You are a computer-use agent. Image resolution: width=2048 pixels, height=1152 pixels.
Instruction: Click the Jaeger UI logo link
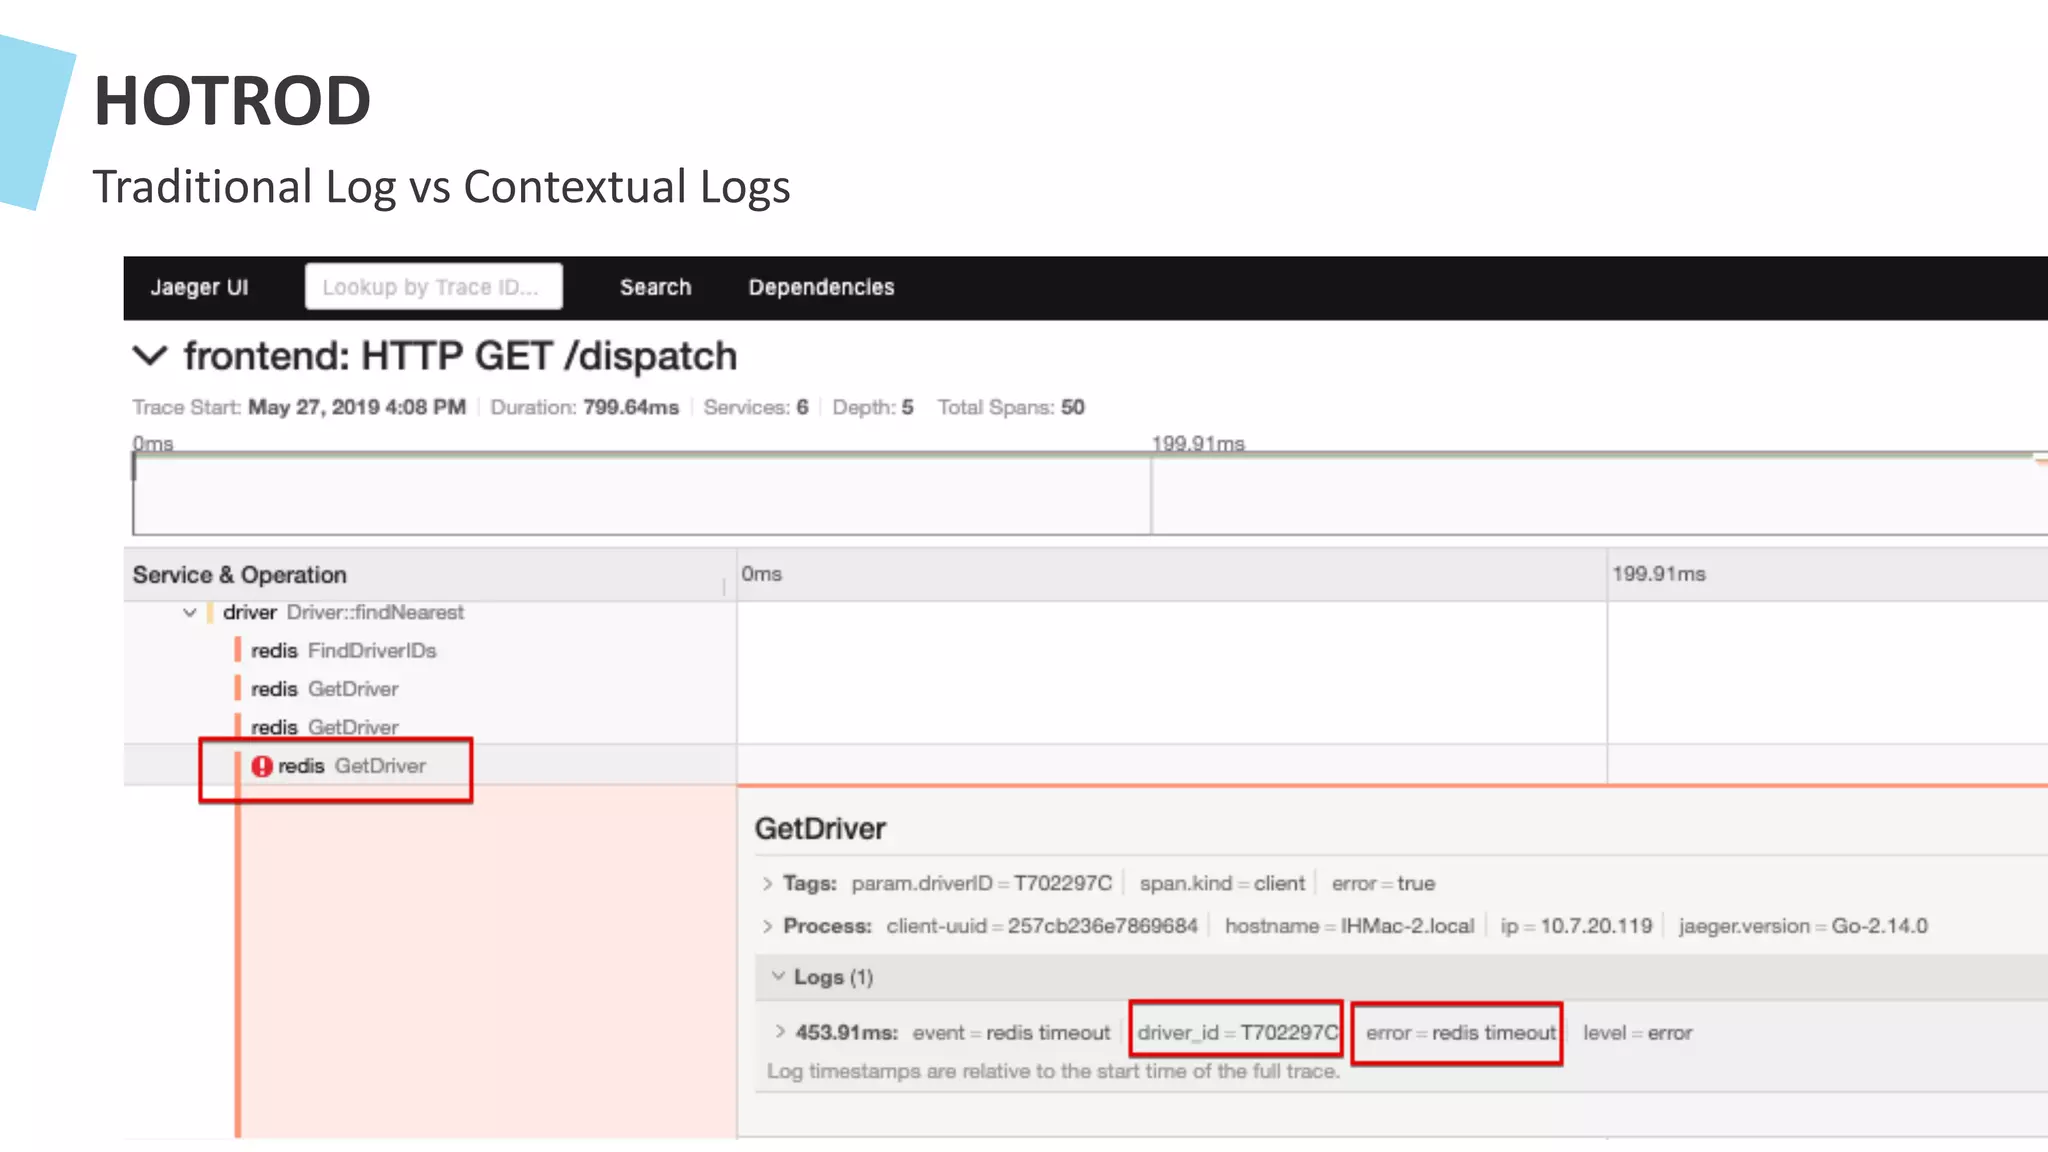click(x=199, y=287)
